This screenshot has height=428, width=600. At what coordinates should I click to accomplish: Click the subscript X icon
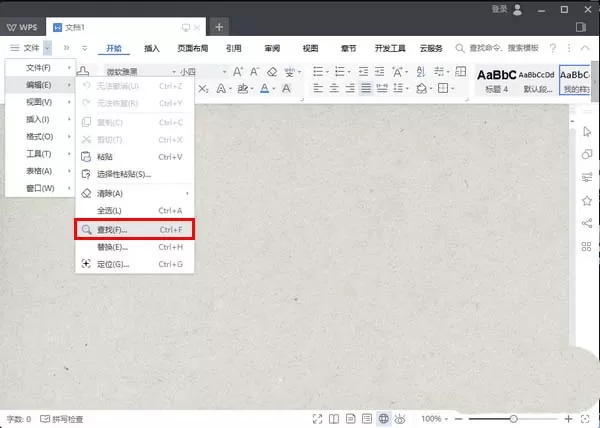pos(203,89)
